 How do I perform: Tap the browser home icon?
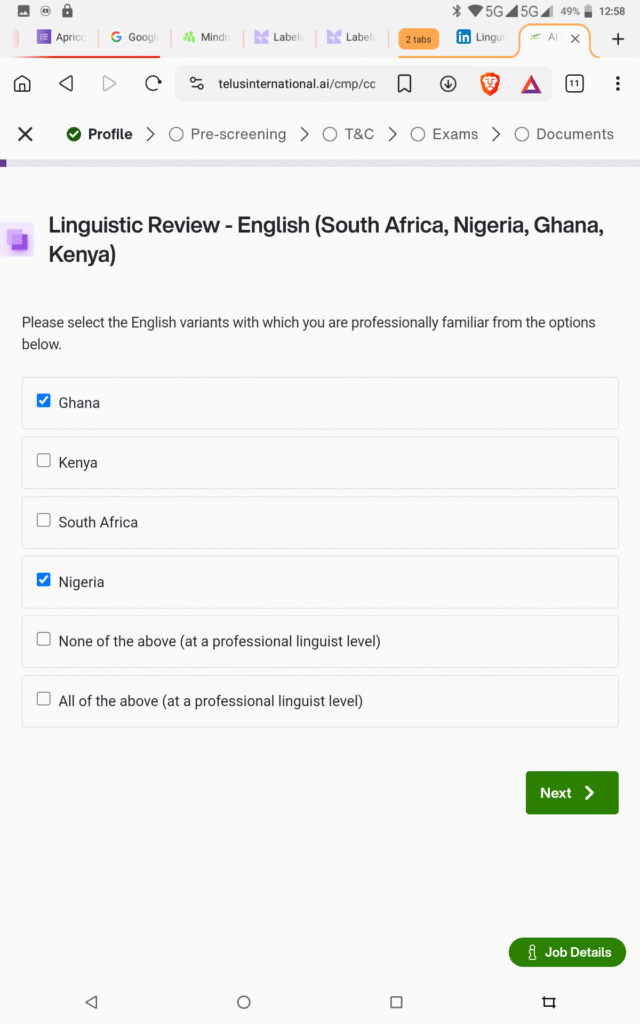pos(22,84)
